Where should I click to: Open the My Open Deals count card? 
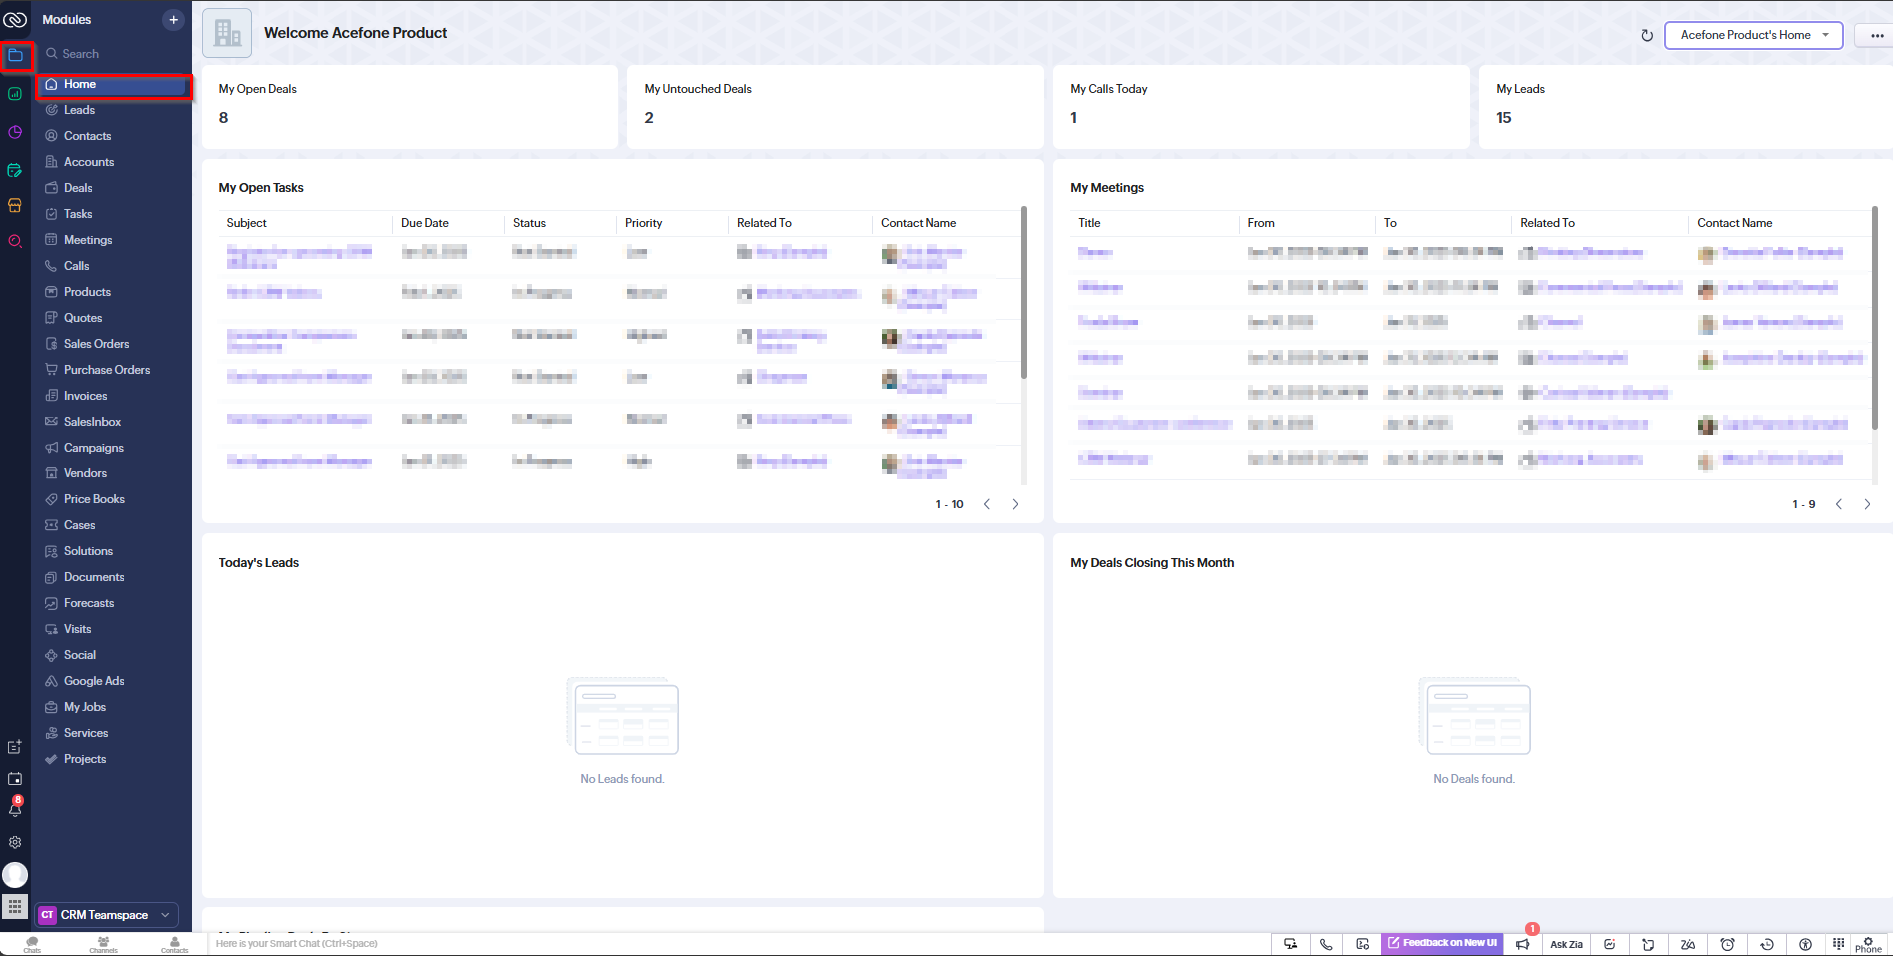tap(409, 107)
